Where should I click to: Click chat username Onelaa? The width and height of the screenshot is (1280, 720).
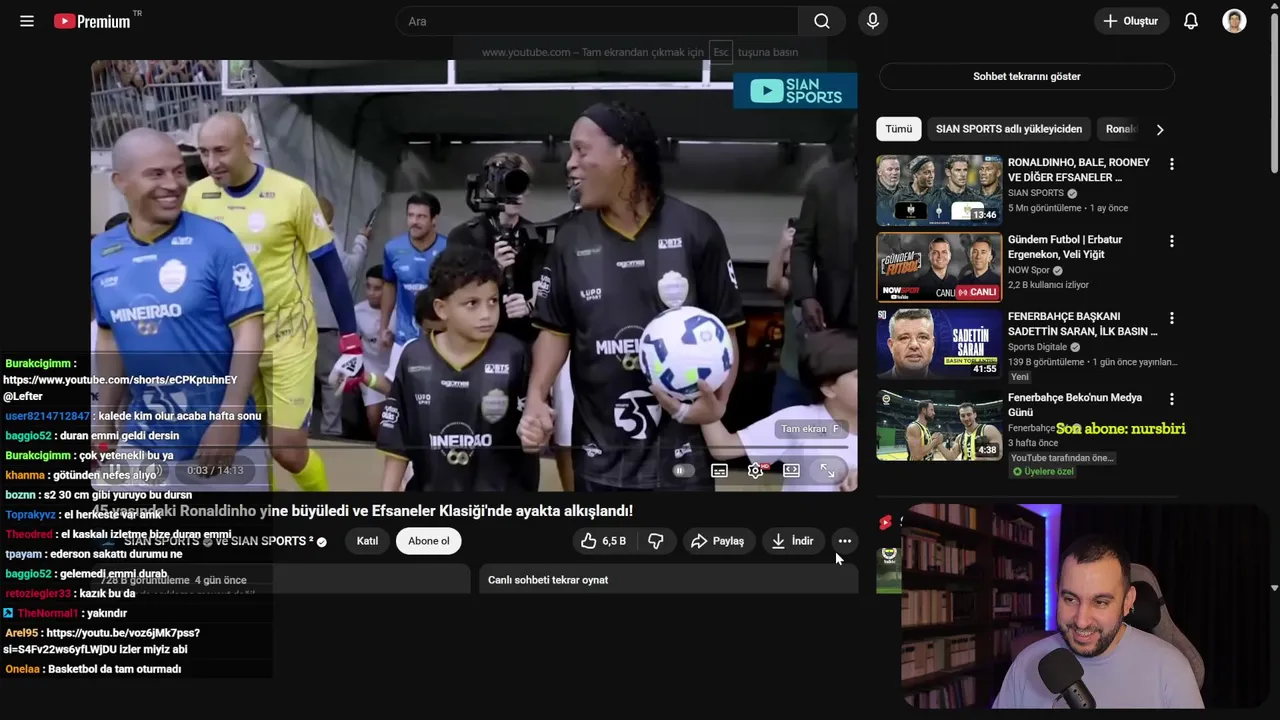[x=22, y=669]
